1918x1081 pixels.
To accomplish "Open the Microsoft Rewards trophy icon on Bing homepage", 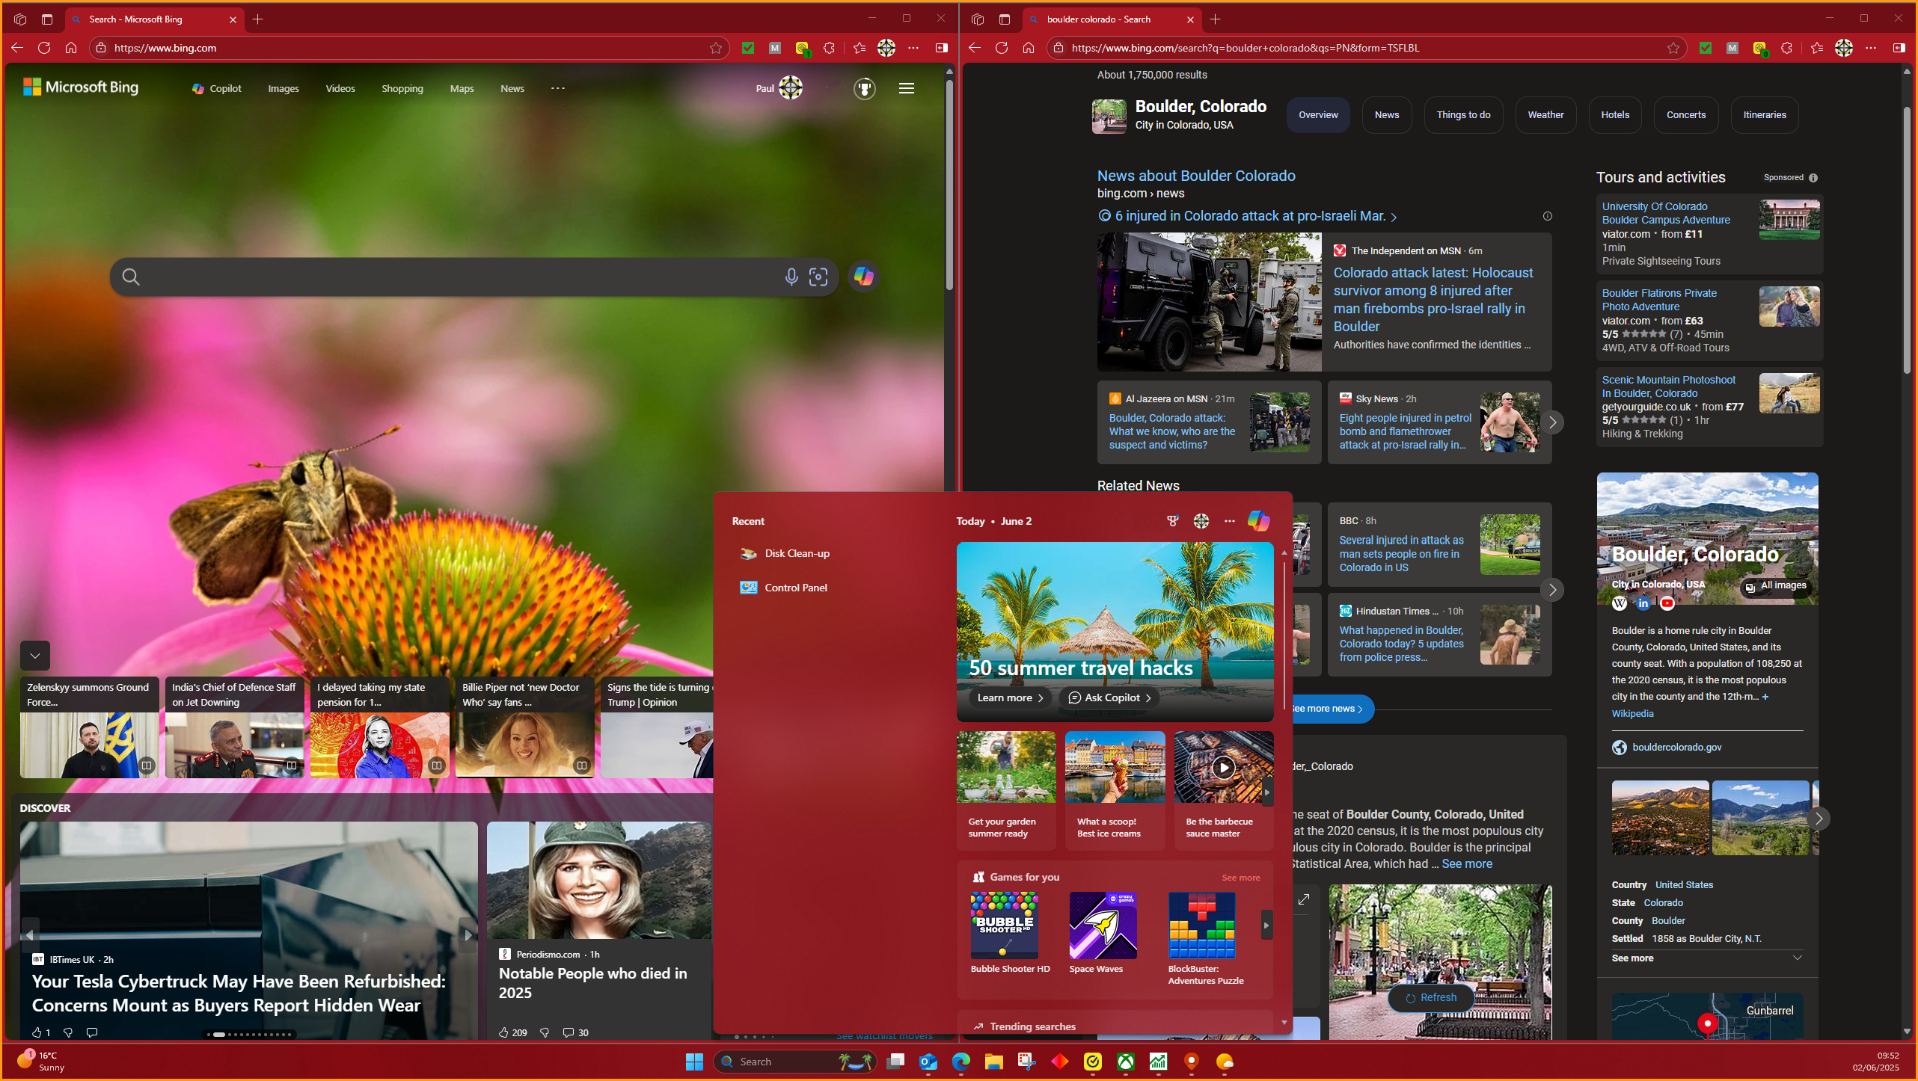I will coord(865,89).
